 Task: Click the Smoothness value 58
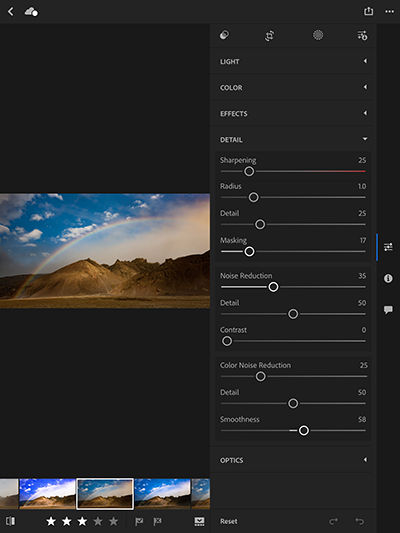pyautogui.click(x=362, y=419)
